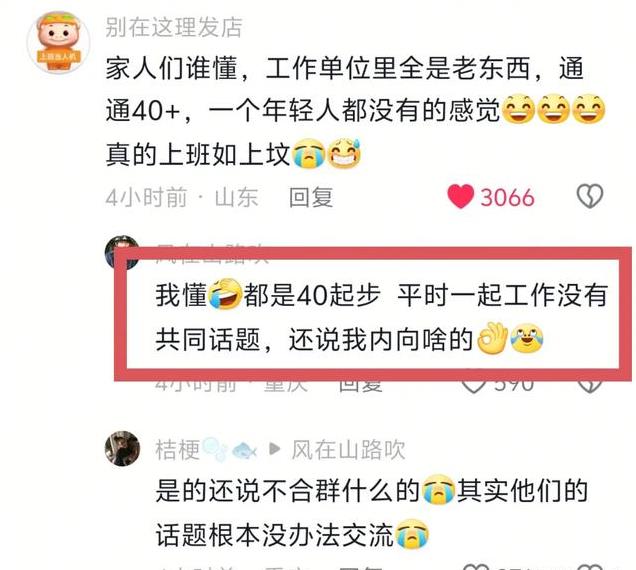The width and height of the screenshot is (636, 570).
Task: Open username 别在这理发店 profile
Action: [174, 27]
